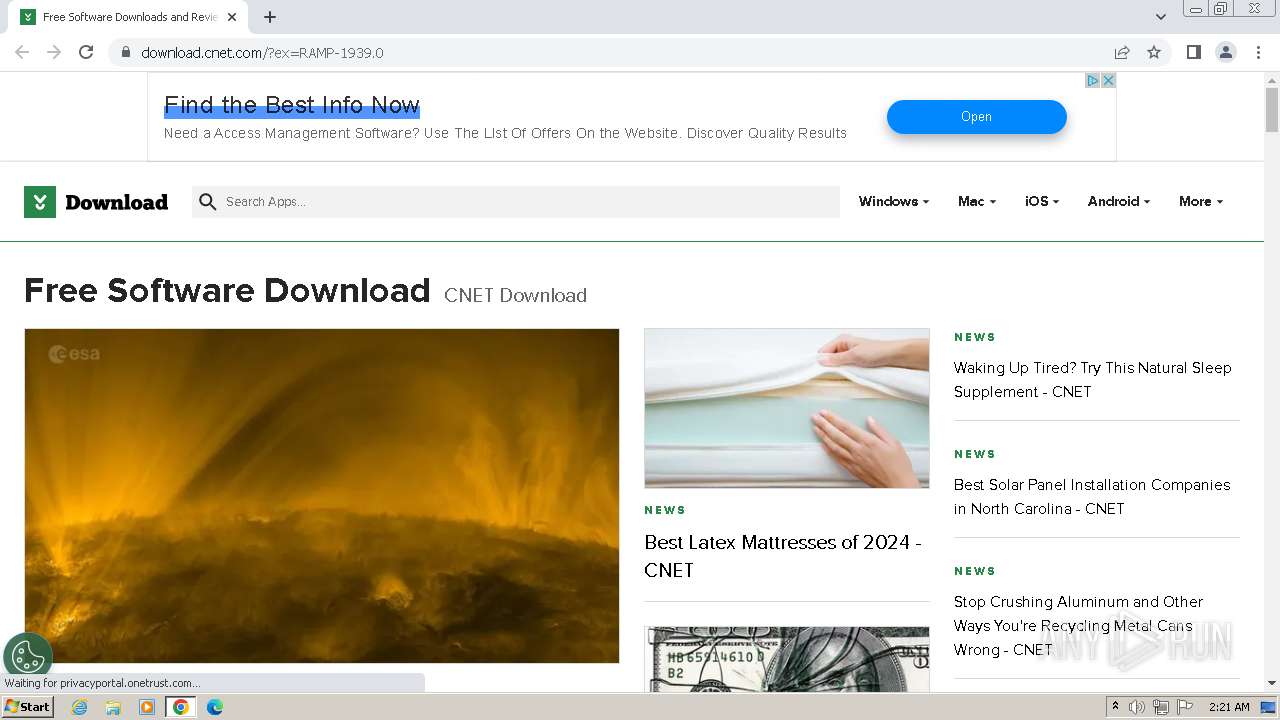Viewport: 1280px width, 720px height.
Task: Open Stop Crushing Aluminum article link
Action: pyautogui.click(x=1078, y=626)
